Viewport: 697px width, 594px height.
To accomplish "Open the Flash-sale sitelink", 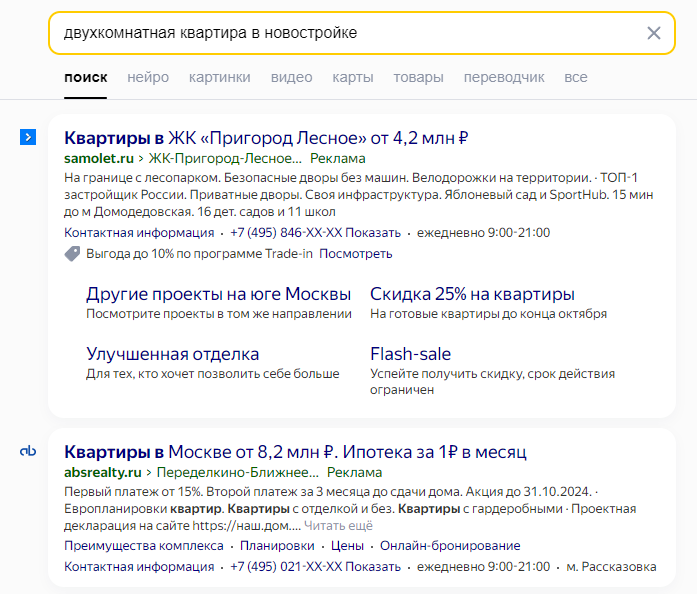I will (x=410, y=354).
